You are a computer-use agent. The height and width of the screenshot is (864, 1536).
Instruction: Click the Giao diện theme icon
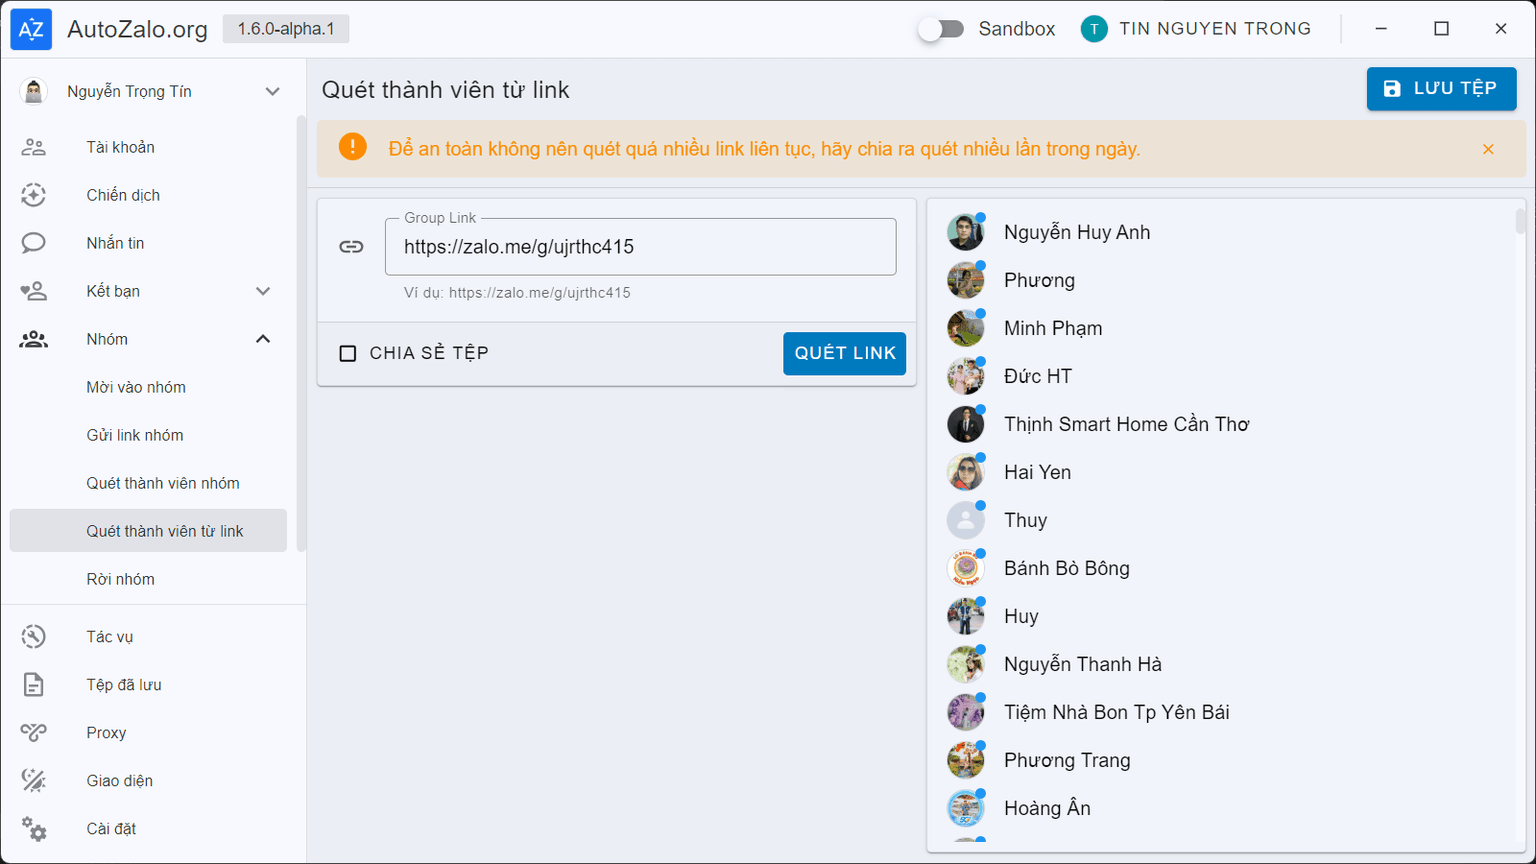(x=34, y=781)
